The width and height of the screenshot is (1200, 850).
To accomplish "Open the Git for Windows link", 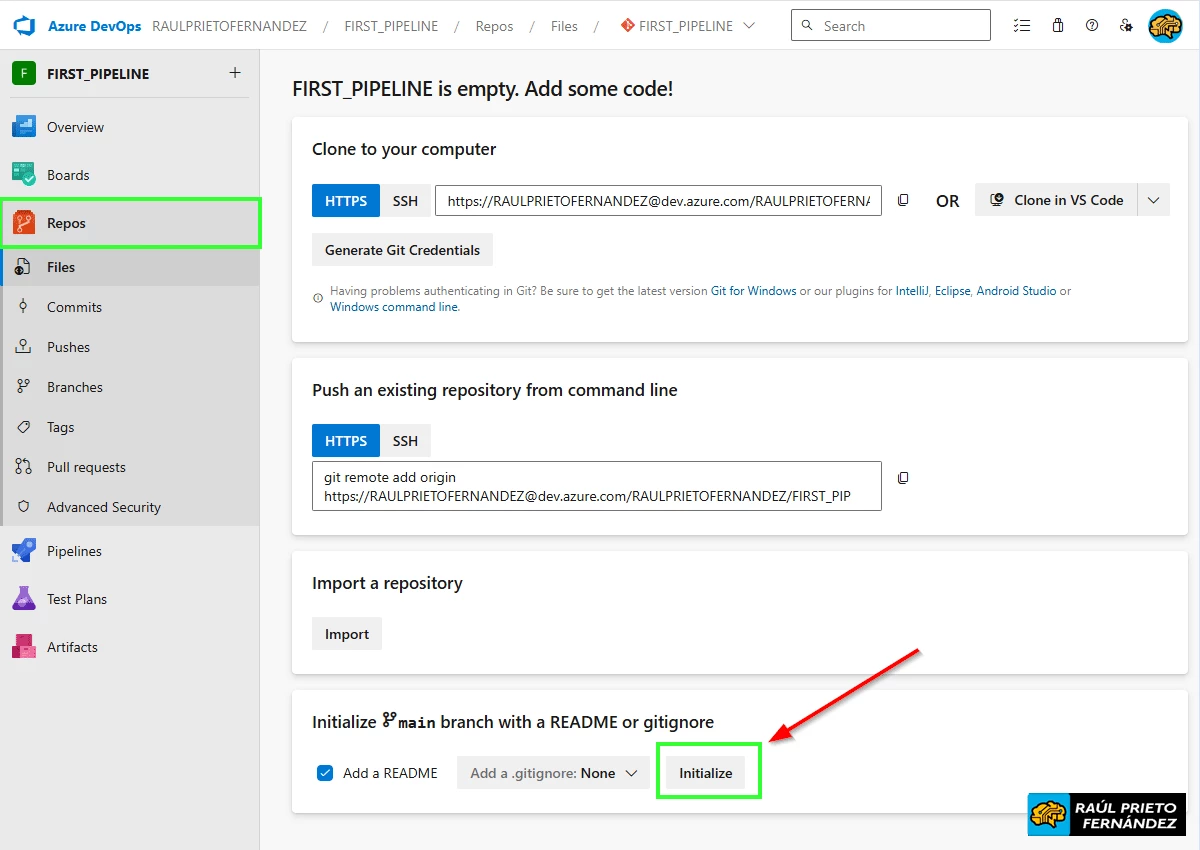I will coord(753,290).
